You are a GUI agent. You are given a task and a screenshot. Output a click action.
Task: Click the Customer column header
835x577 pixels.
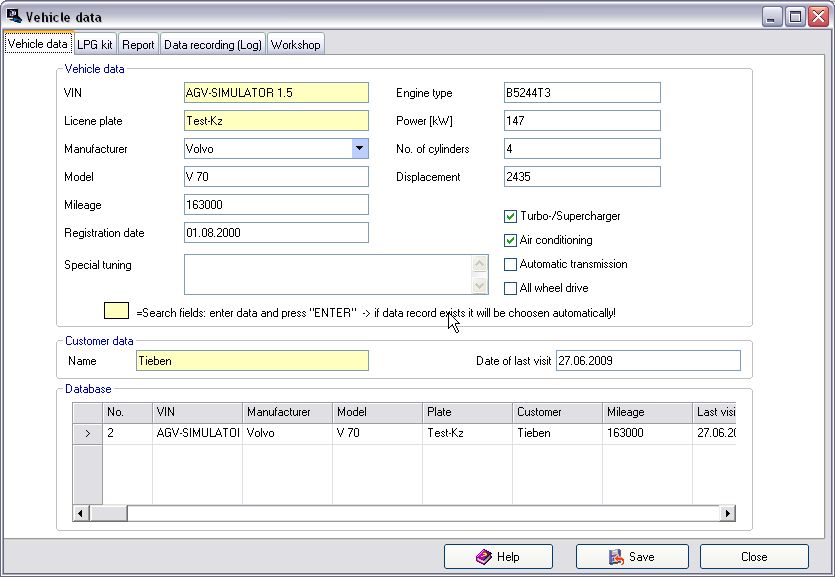click(558, 413)
